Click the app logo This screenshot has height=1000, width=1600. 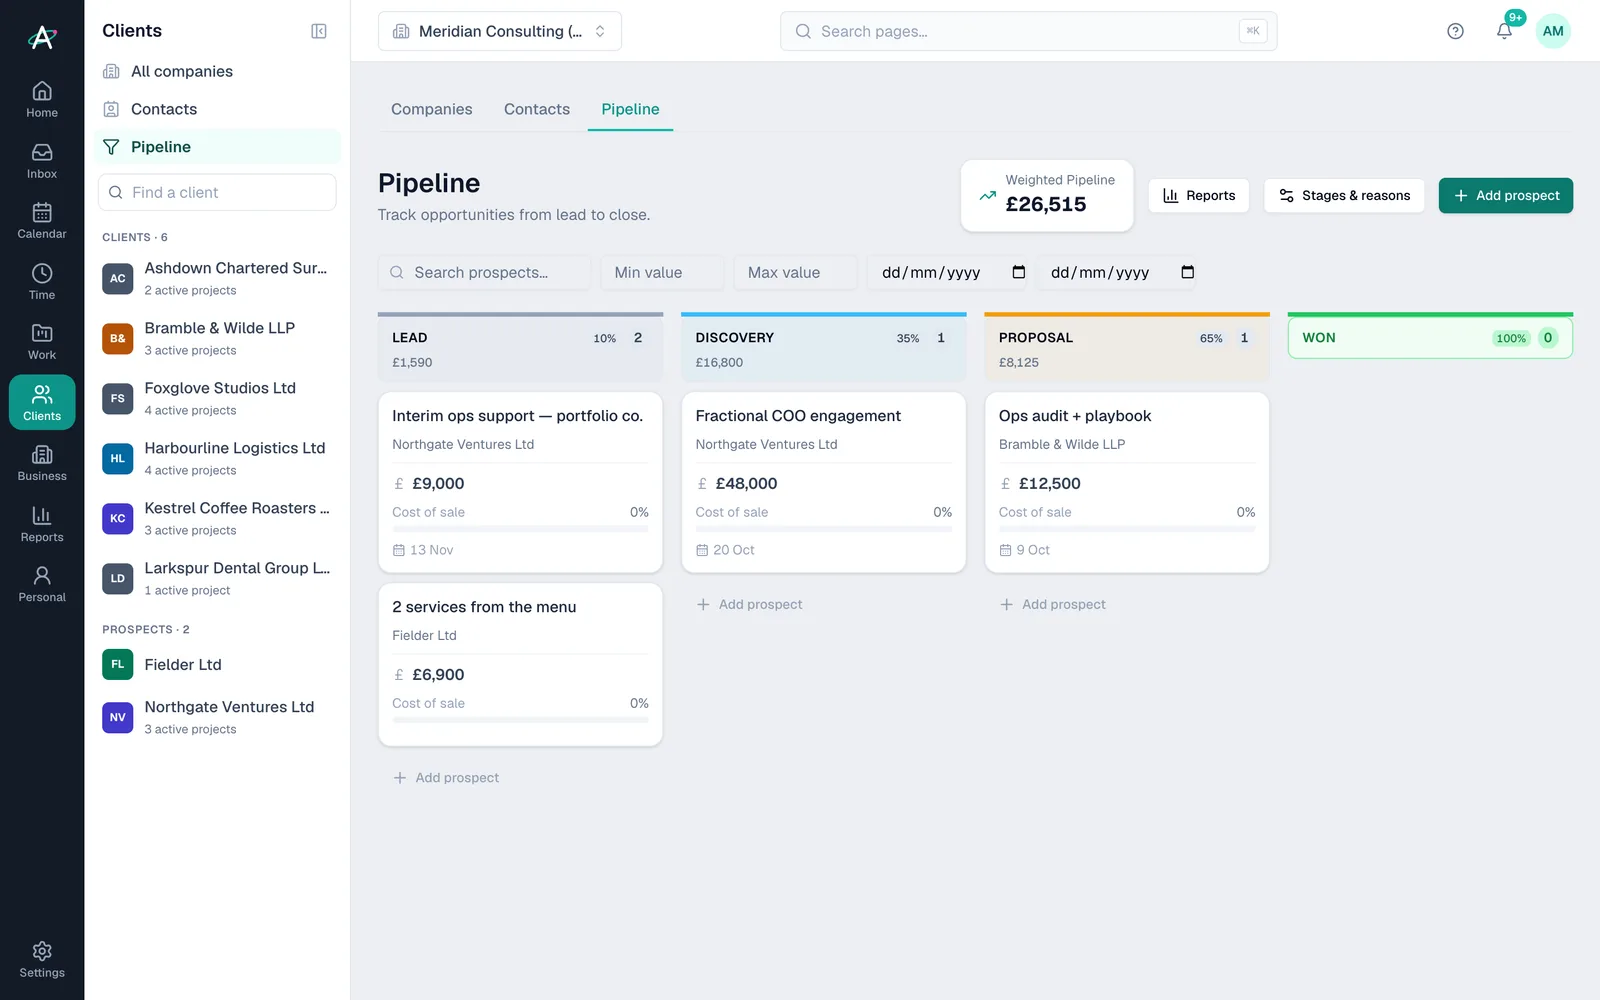tap(42, 37)
